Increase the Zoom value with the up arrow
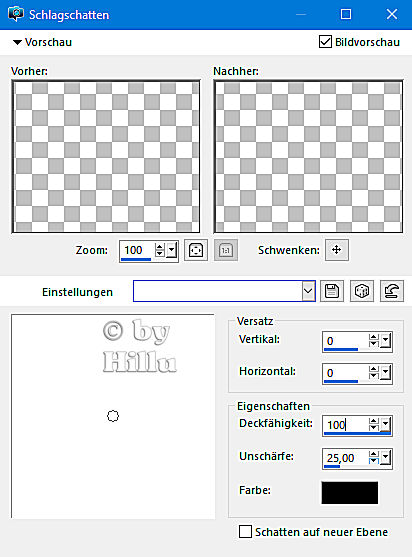The height and width of the screenshot is (557, 412). click(x=159, y=246)
